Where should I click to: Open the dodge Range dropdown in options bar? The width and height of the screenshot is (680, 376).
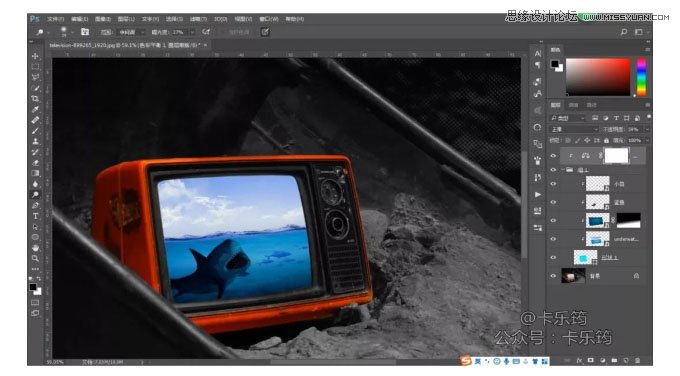132,32
